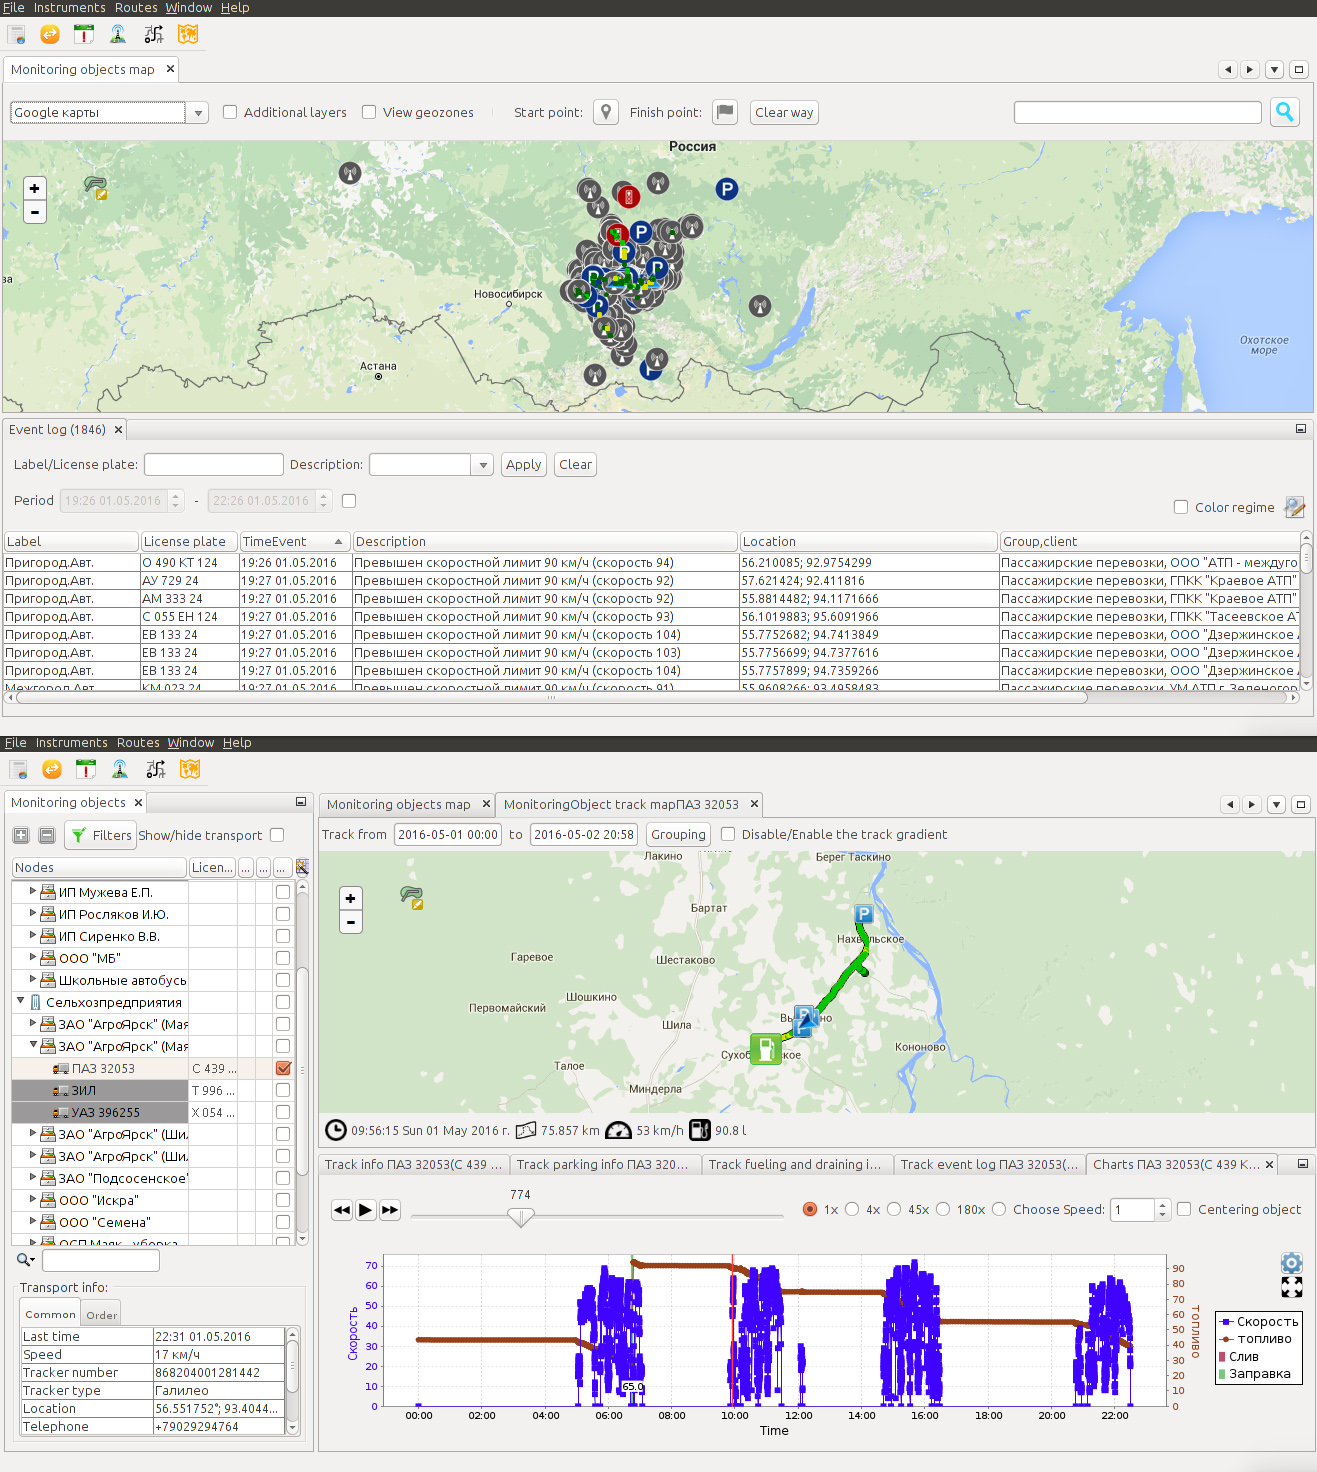The height and width of the screenshot is (1472, 1317).
Task: Click the Clear way button
Action: pyautogui.click(x=784, y=112)
